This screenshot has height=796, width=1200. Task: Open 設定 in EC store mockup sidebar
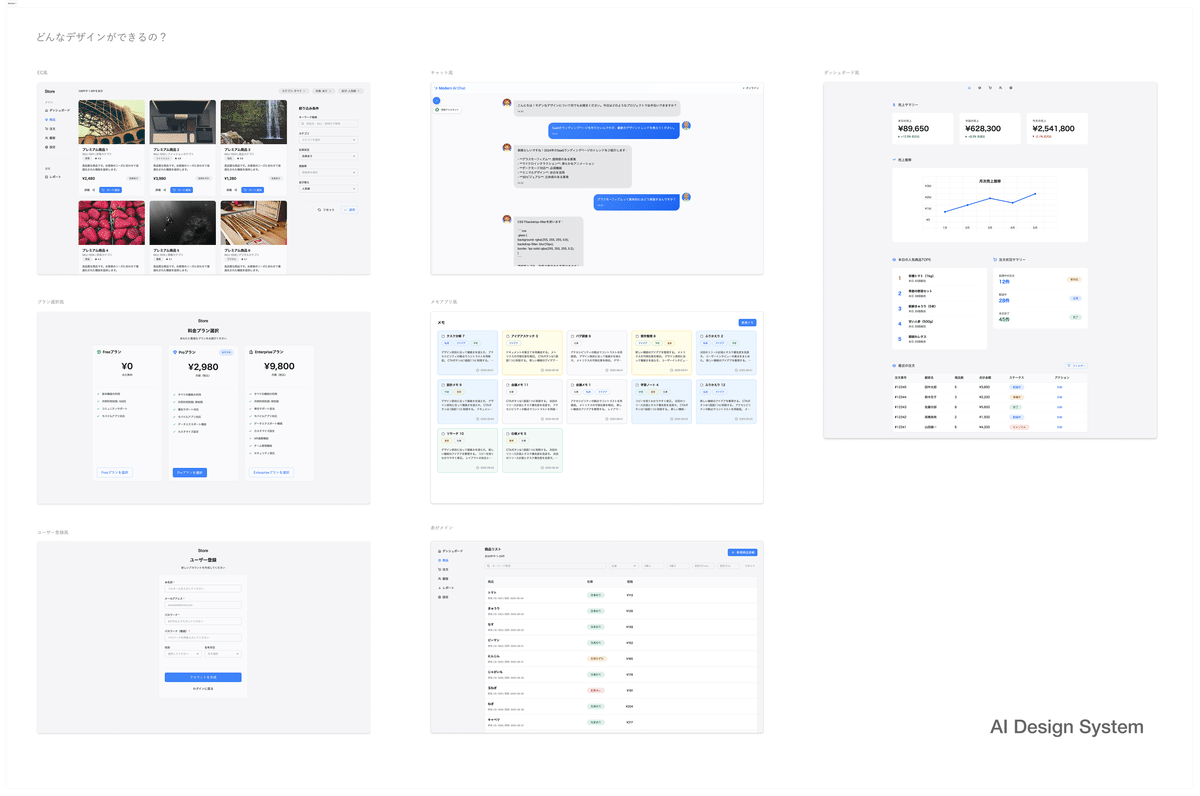click(50, 147)
